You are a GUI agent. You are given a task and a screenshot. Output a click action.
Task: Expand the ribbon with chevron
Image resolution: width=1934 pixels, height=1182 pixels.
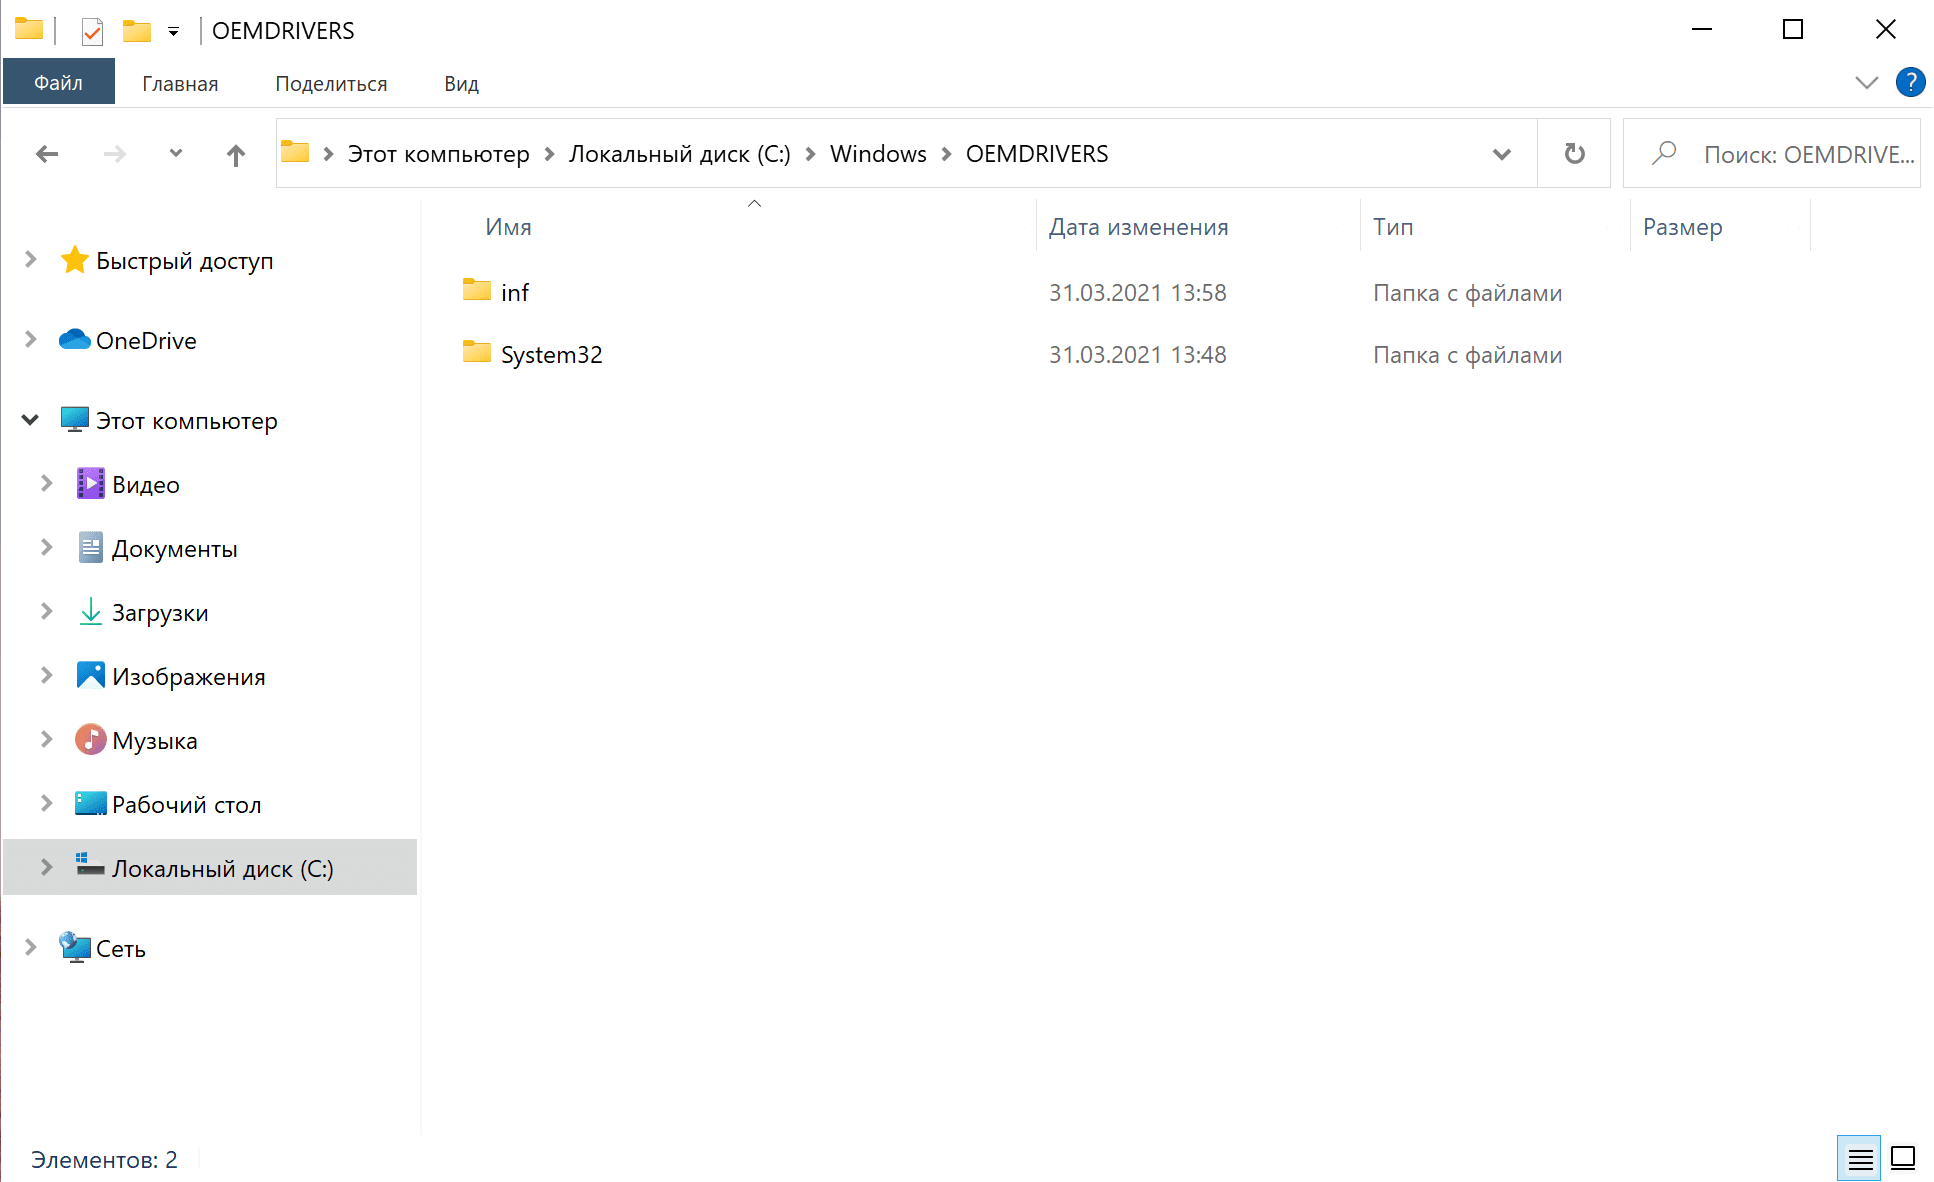1866,83
